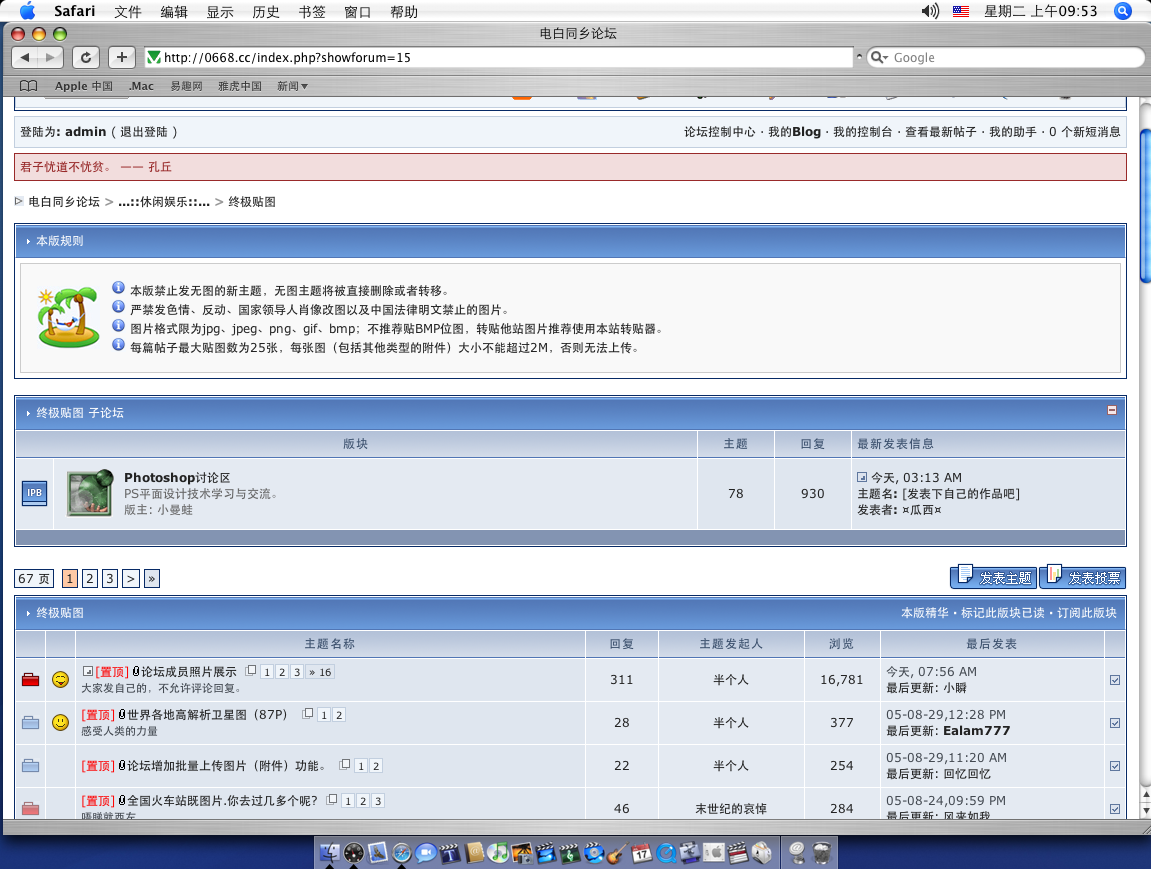Toggle checkbox for 世界各地高解析卫星图 topic row
The width and height of the screenshot is (1151, 869).
tap(1115, 723)
